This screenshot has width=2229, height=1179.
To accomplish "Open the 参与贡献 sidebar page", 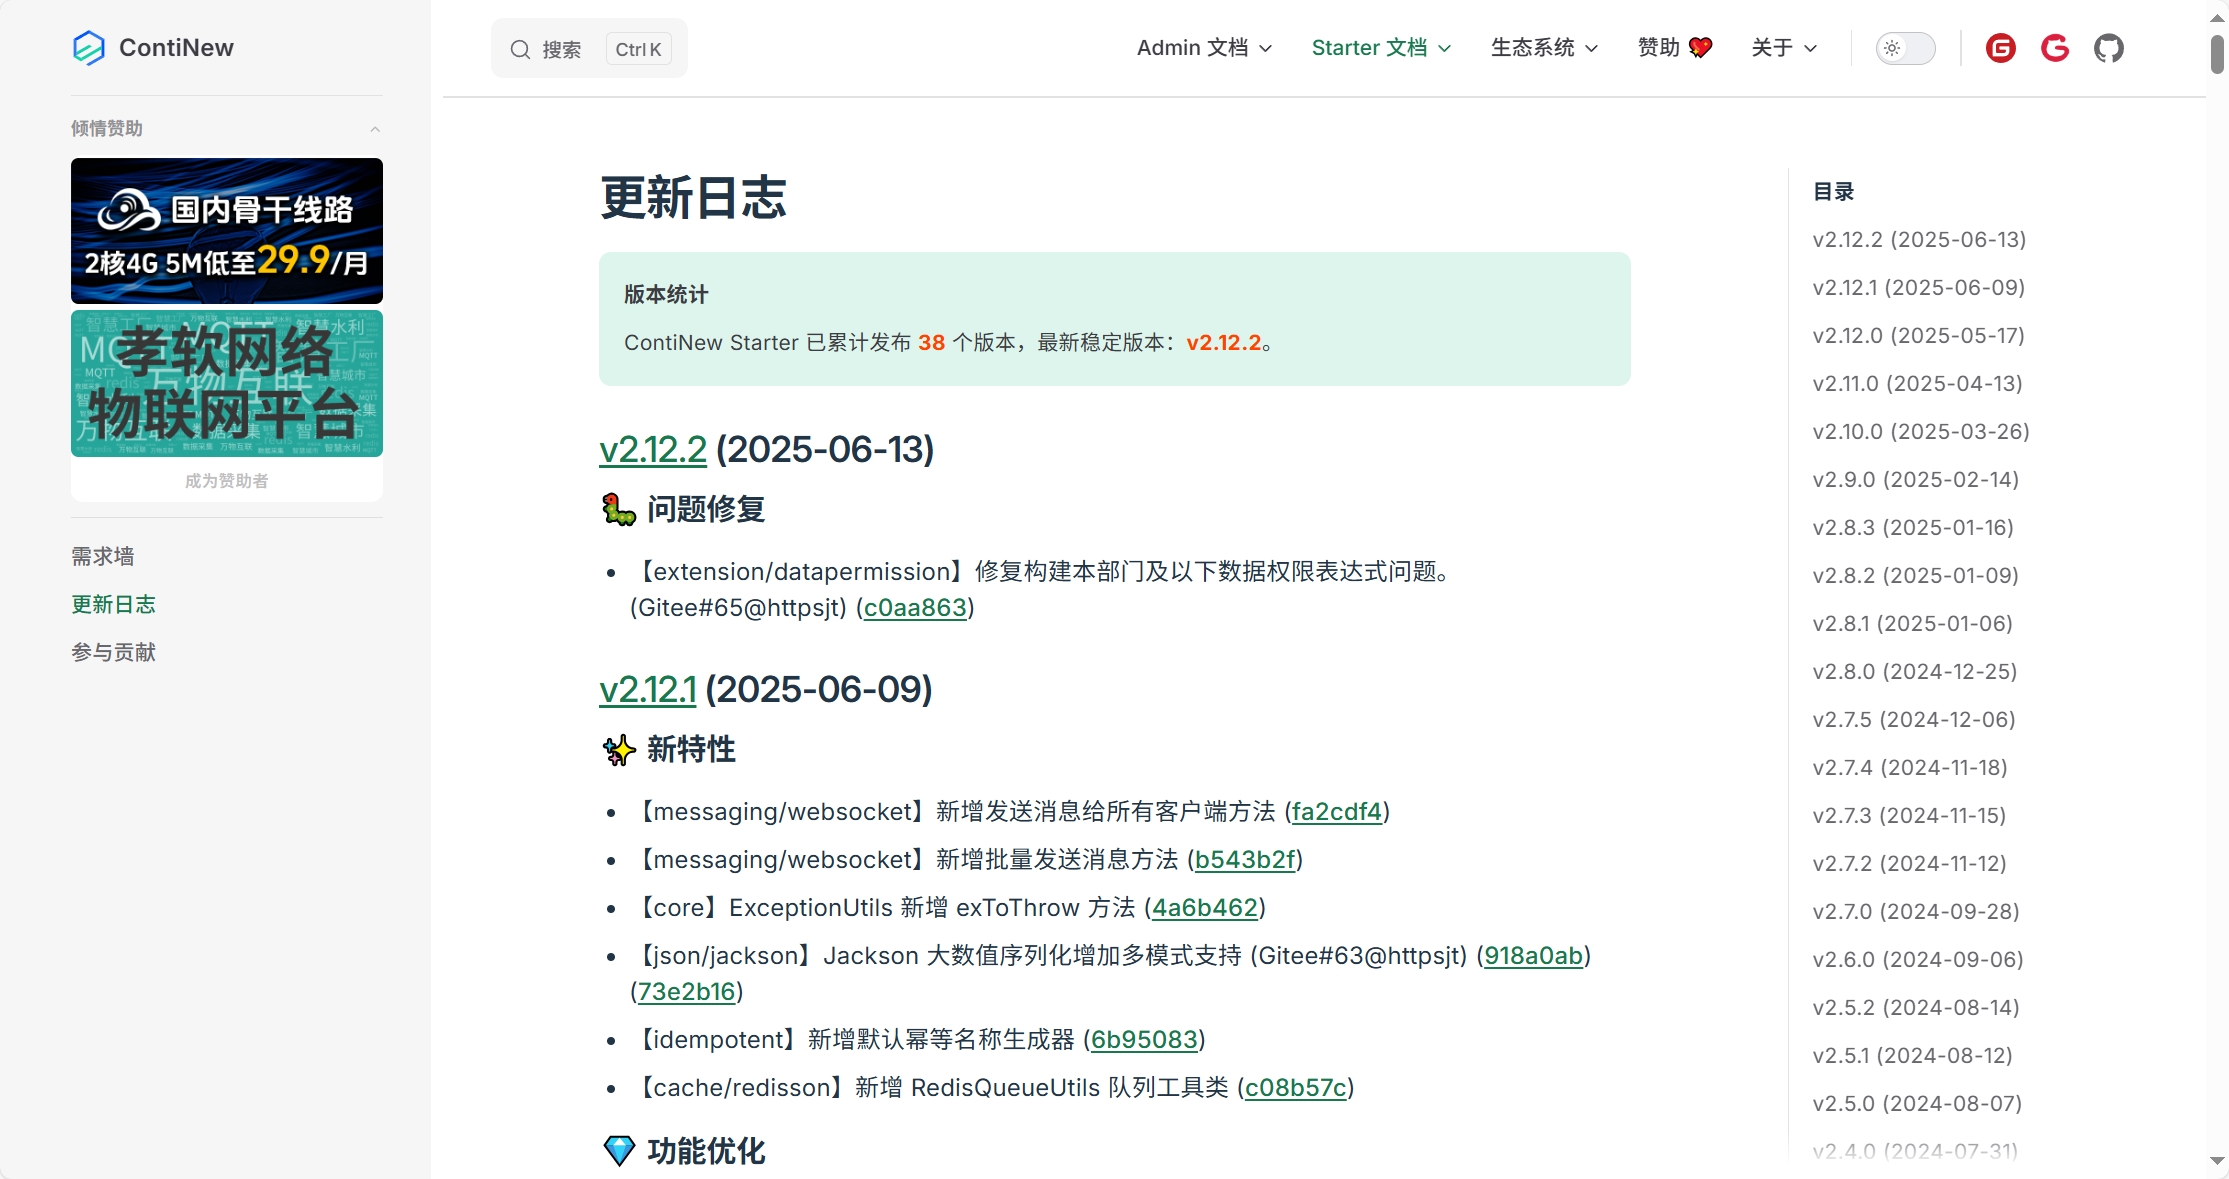I will 113,652.
